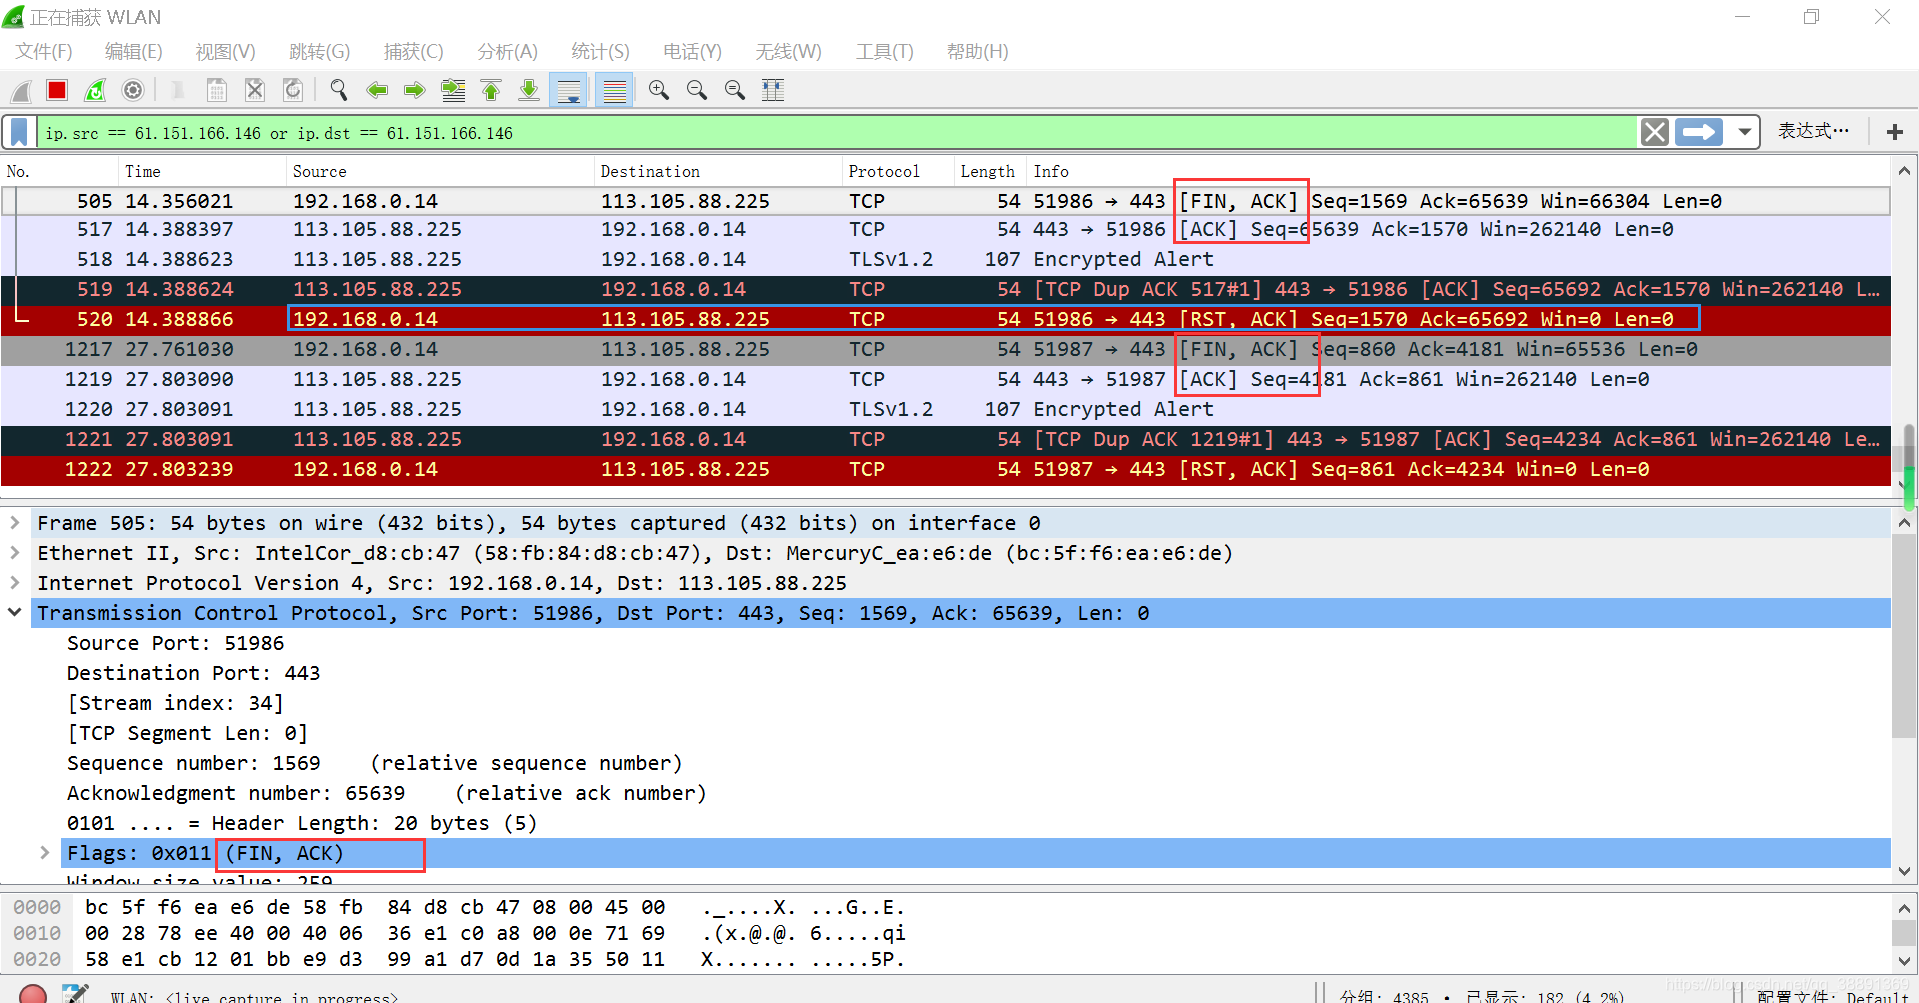This screenshot has width=1919, height=1003.
Task: Select packet 1221 TCP Dup ACK row
Action: click(946, 439)
